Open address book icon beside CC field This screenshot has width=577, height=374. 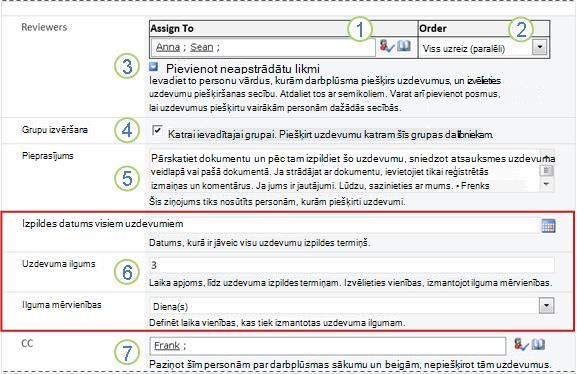click(538, 344)
